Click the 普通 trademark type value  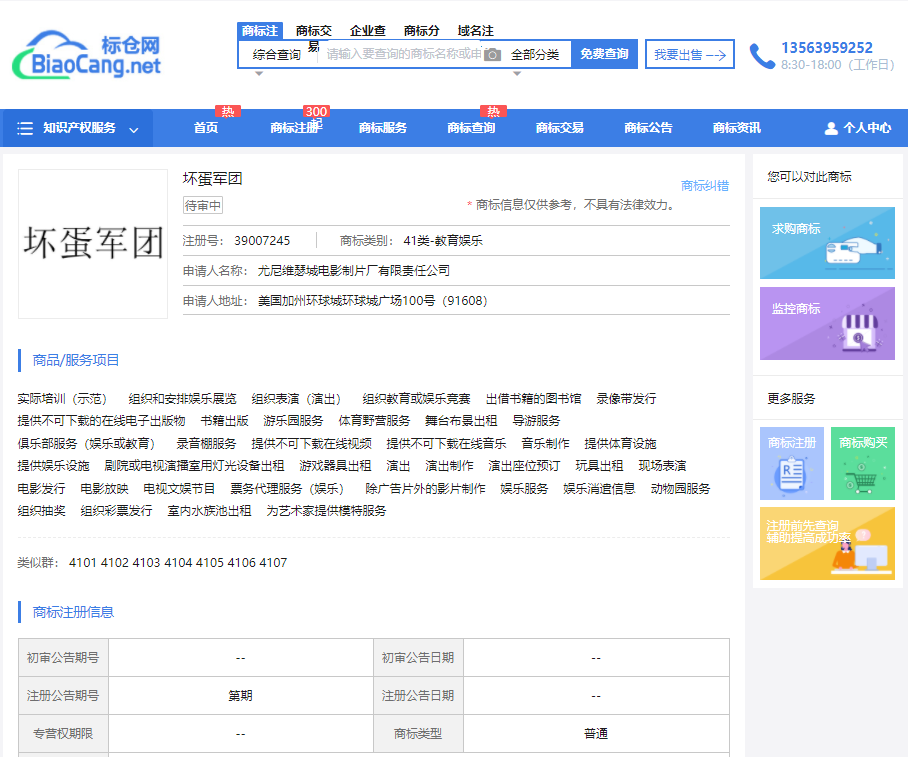596,734
